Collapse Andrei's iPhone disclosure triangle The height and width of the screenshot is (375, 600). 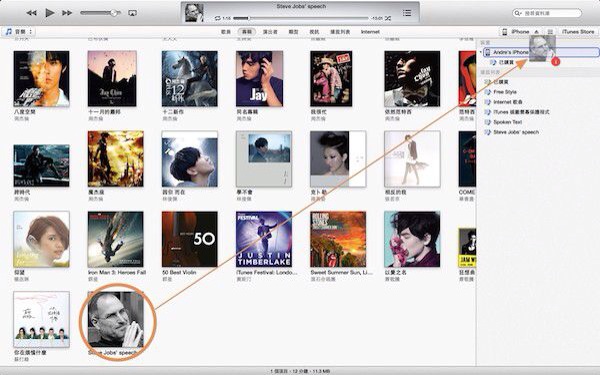(x=481, y=52)
